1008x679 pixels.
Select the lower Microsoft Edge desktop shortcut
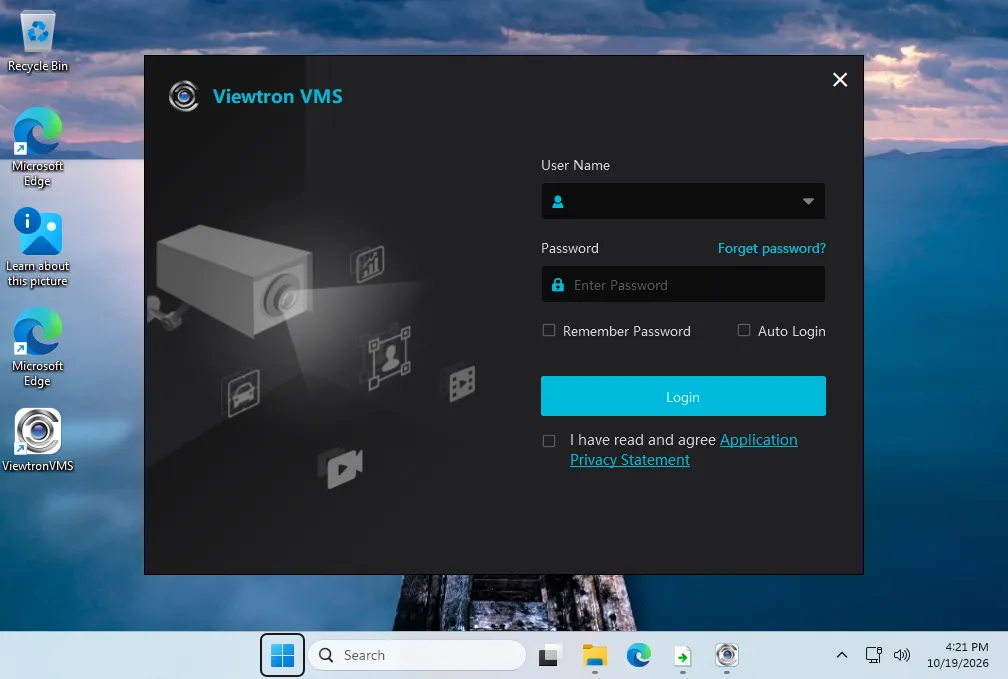click(x=38, y=347)
